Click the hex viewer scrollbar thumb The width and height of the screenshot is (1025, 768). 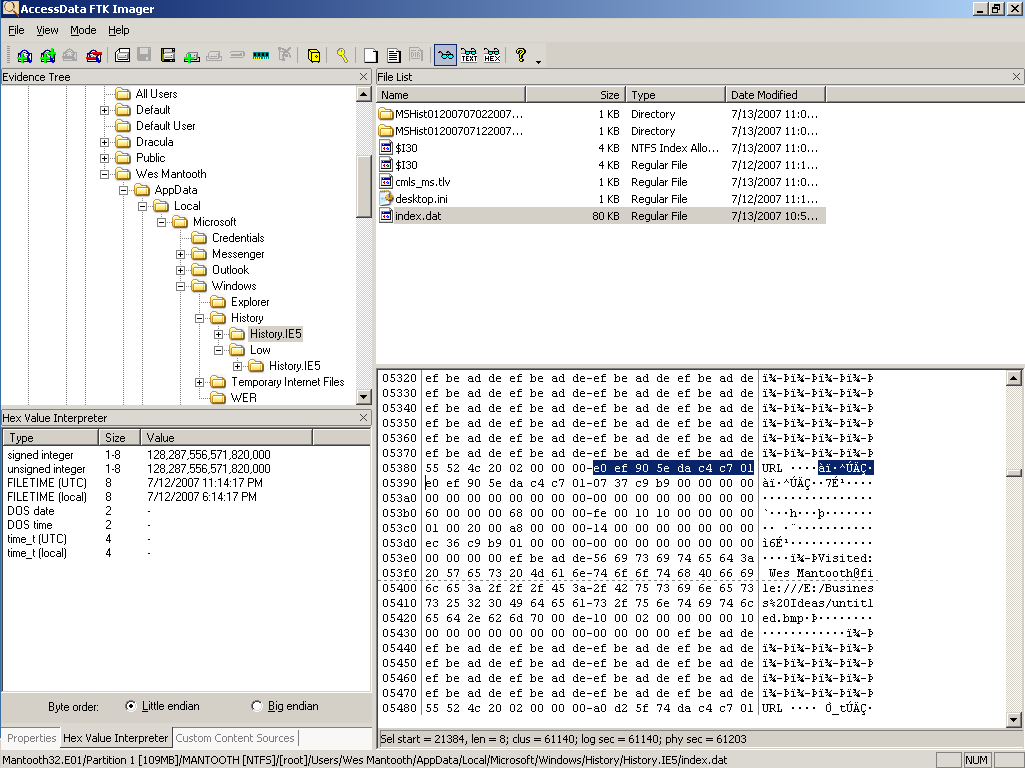coord(1013,473)
